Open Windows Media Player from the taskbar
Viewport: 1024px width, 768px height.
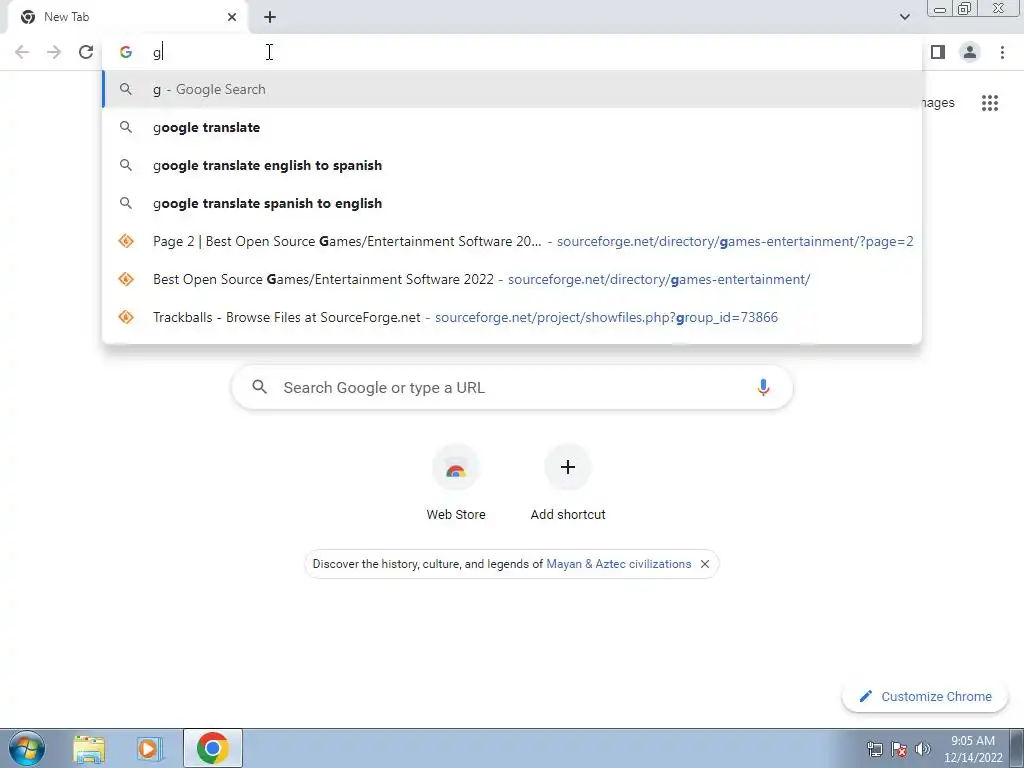[x=149, y=748]
